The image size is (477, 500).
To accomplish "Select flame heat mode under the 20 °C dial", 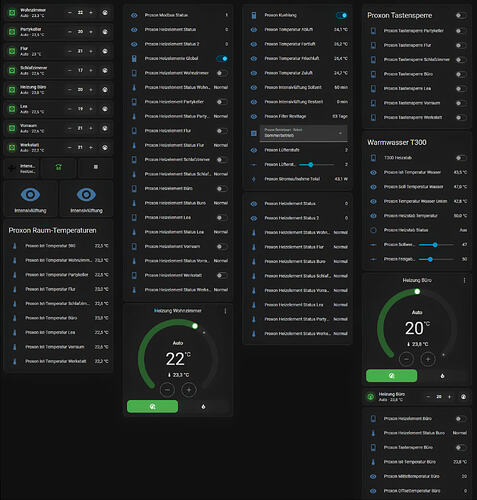I will click(443, 376).
